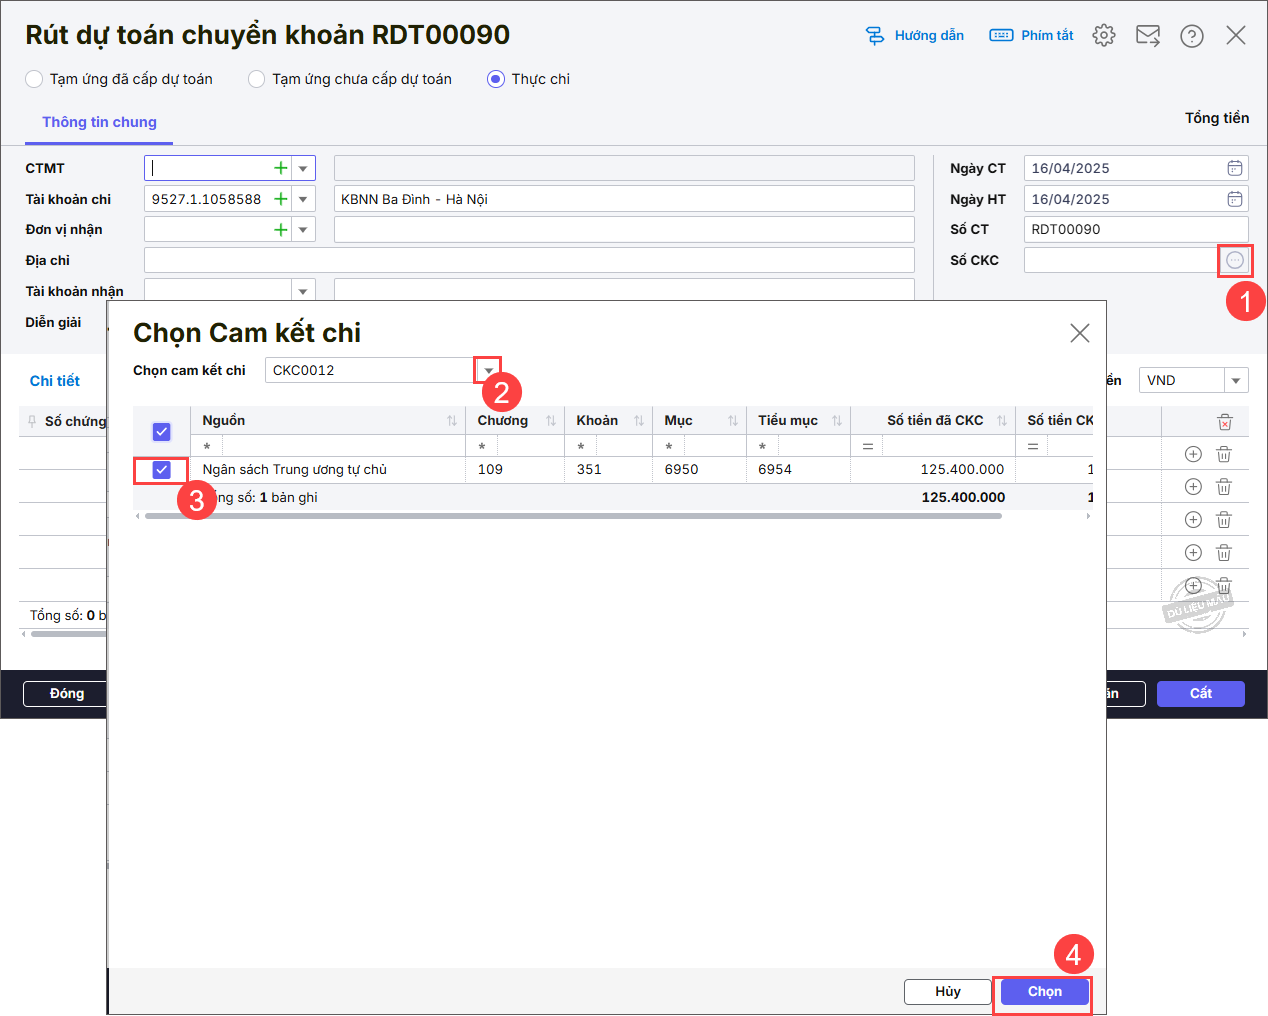Open the Ngày HT calendar picker
This screenshot has height=1016, width=1268.
(x=1235, y=199)
